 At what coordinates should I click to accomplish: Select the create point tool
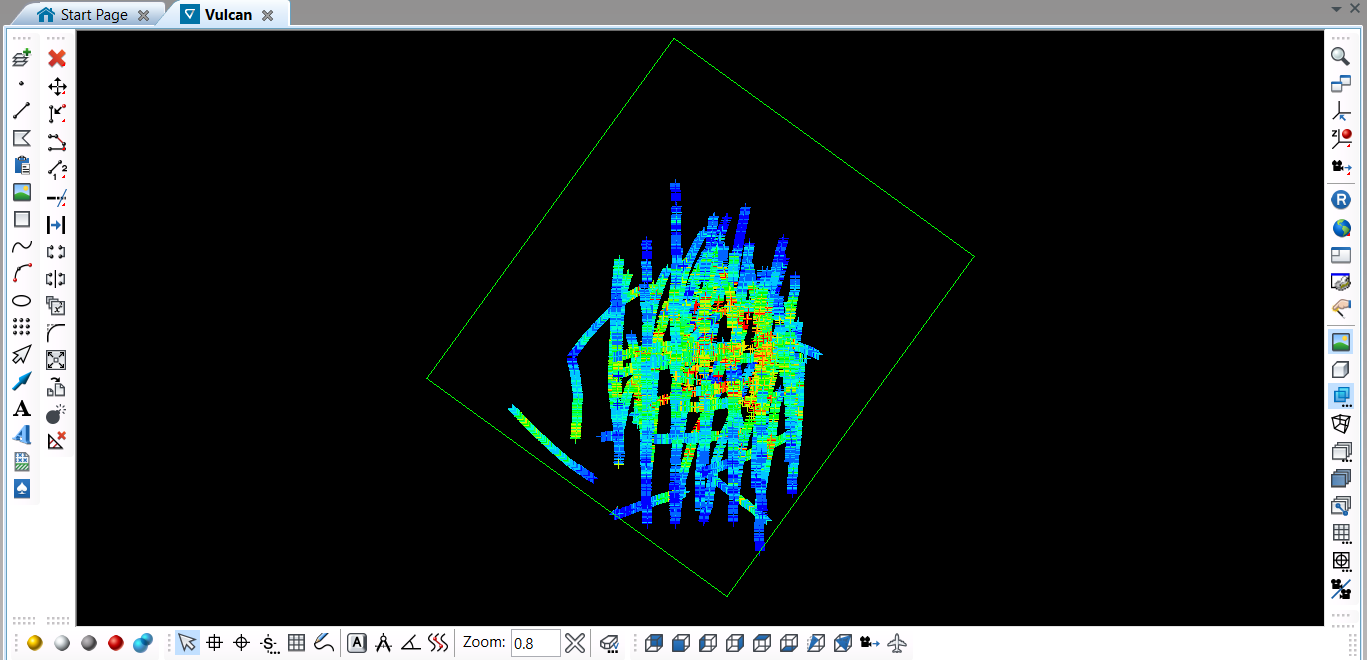click(x=22, y=85)
